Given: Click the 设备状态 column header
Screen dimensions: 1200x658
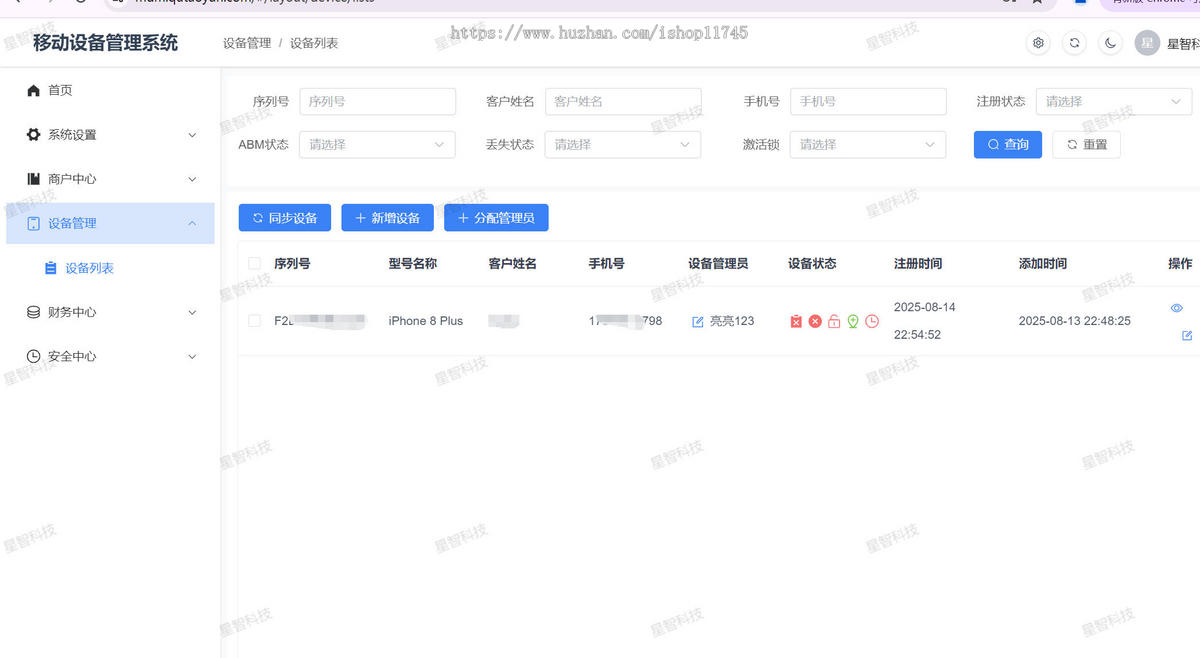Looking at the screenshot, I should coord(812,264).
